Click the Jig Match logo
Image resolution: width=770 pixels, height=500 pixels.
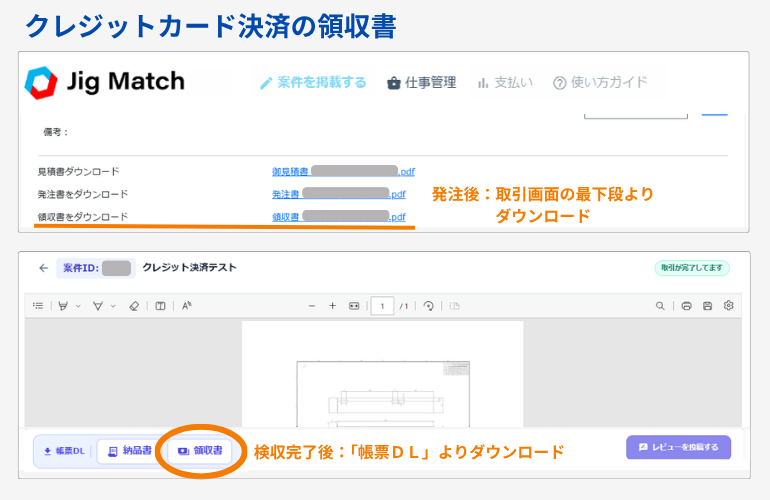tap(104, 82)
